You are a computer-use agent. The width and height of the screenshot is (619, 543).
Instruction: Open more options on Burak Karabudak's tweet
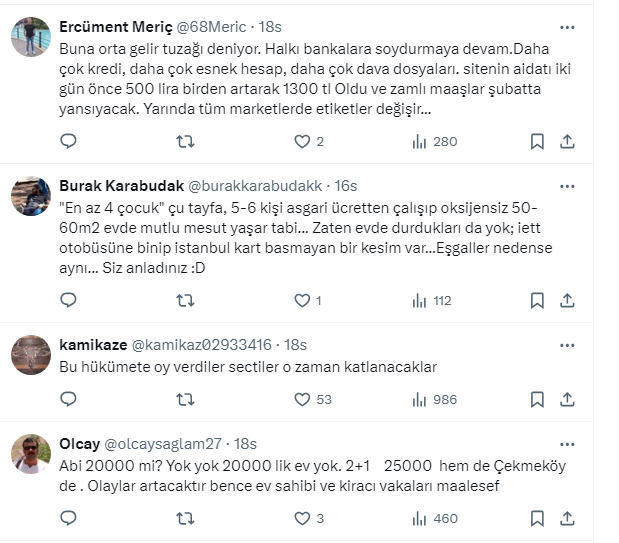(567, 186)
